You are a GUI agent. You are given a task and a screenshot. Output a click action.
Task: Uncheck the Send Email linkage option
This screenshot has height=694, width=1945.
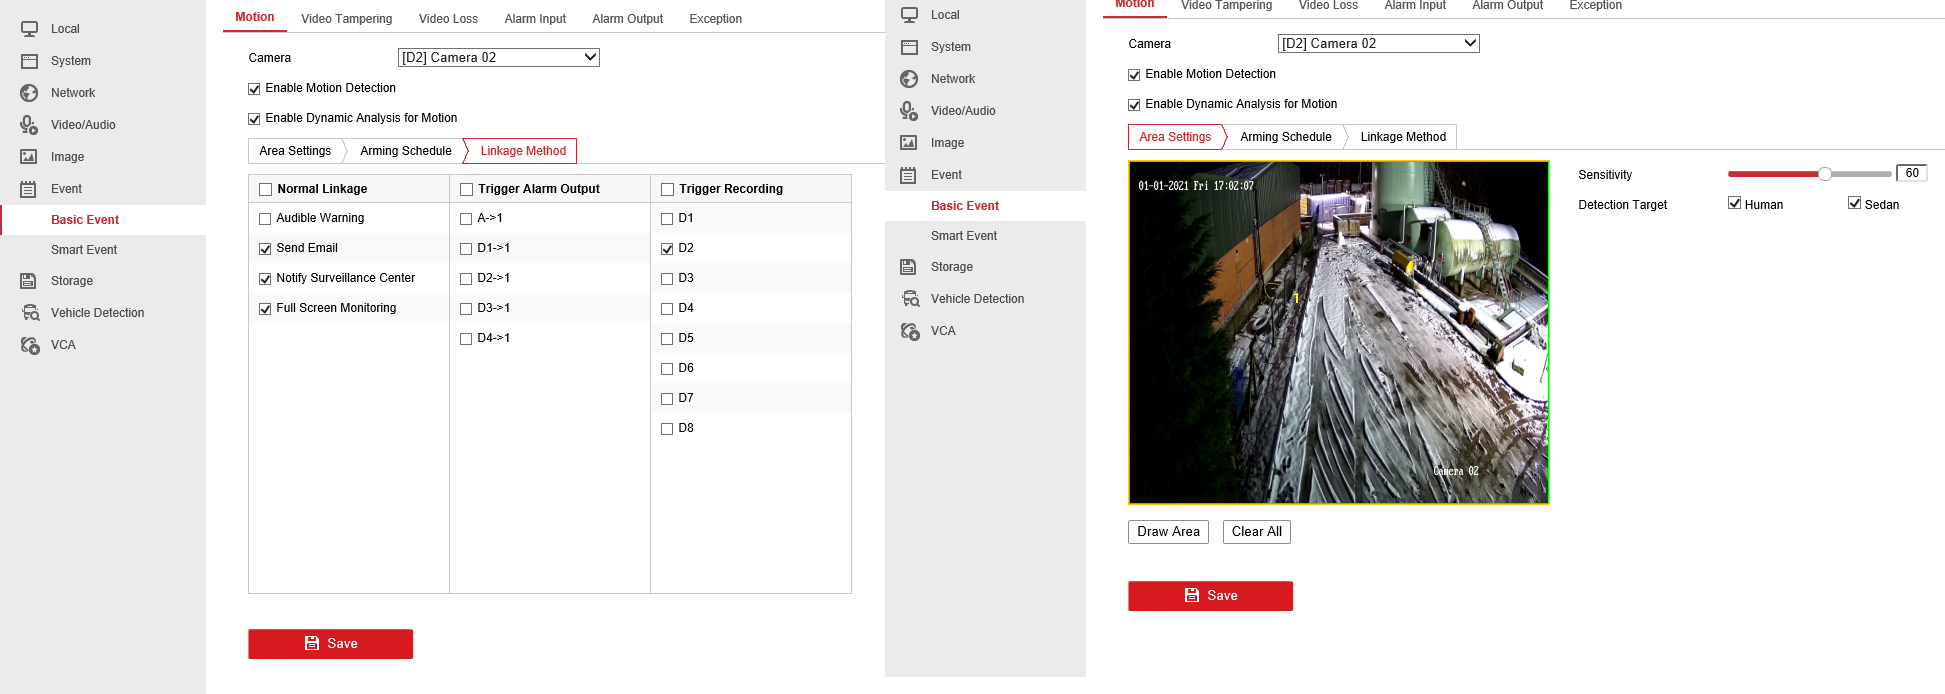coord(265,249)
